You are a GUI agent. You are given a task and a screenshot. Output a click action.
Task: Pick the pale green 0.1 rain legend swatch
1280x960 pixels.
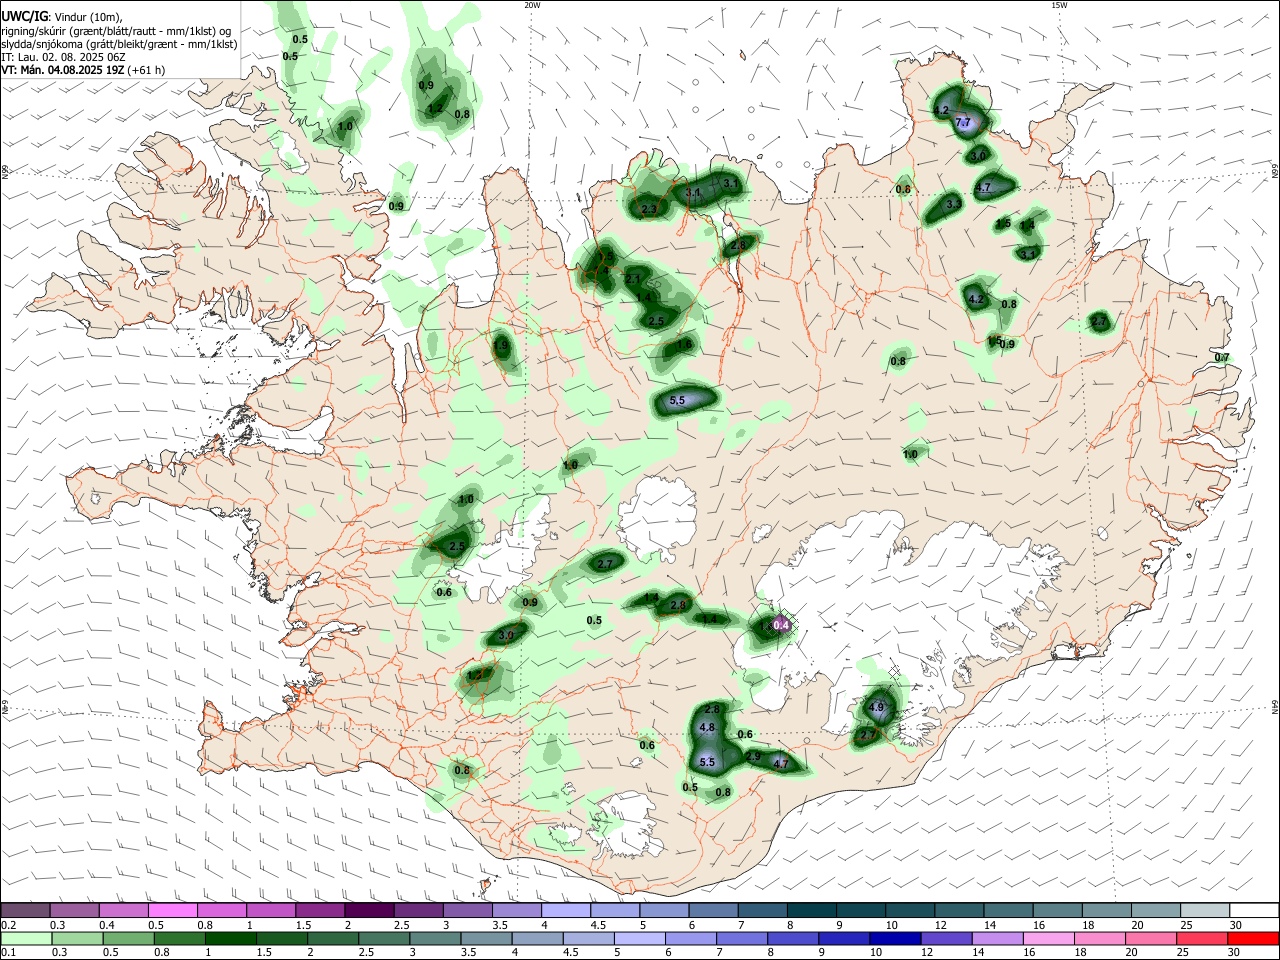pyautogui.click(x=26, y=938)
